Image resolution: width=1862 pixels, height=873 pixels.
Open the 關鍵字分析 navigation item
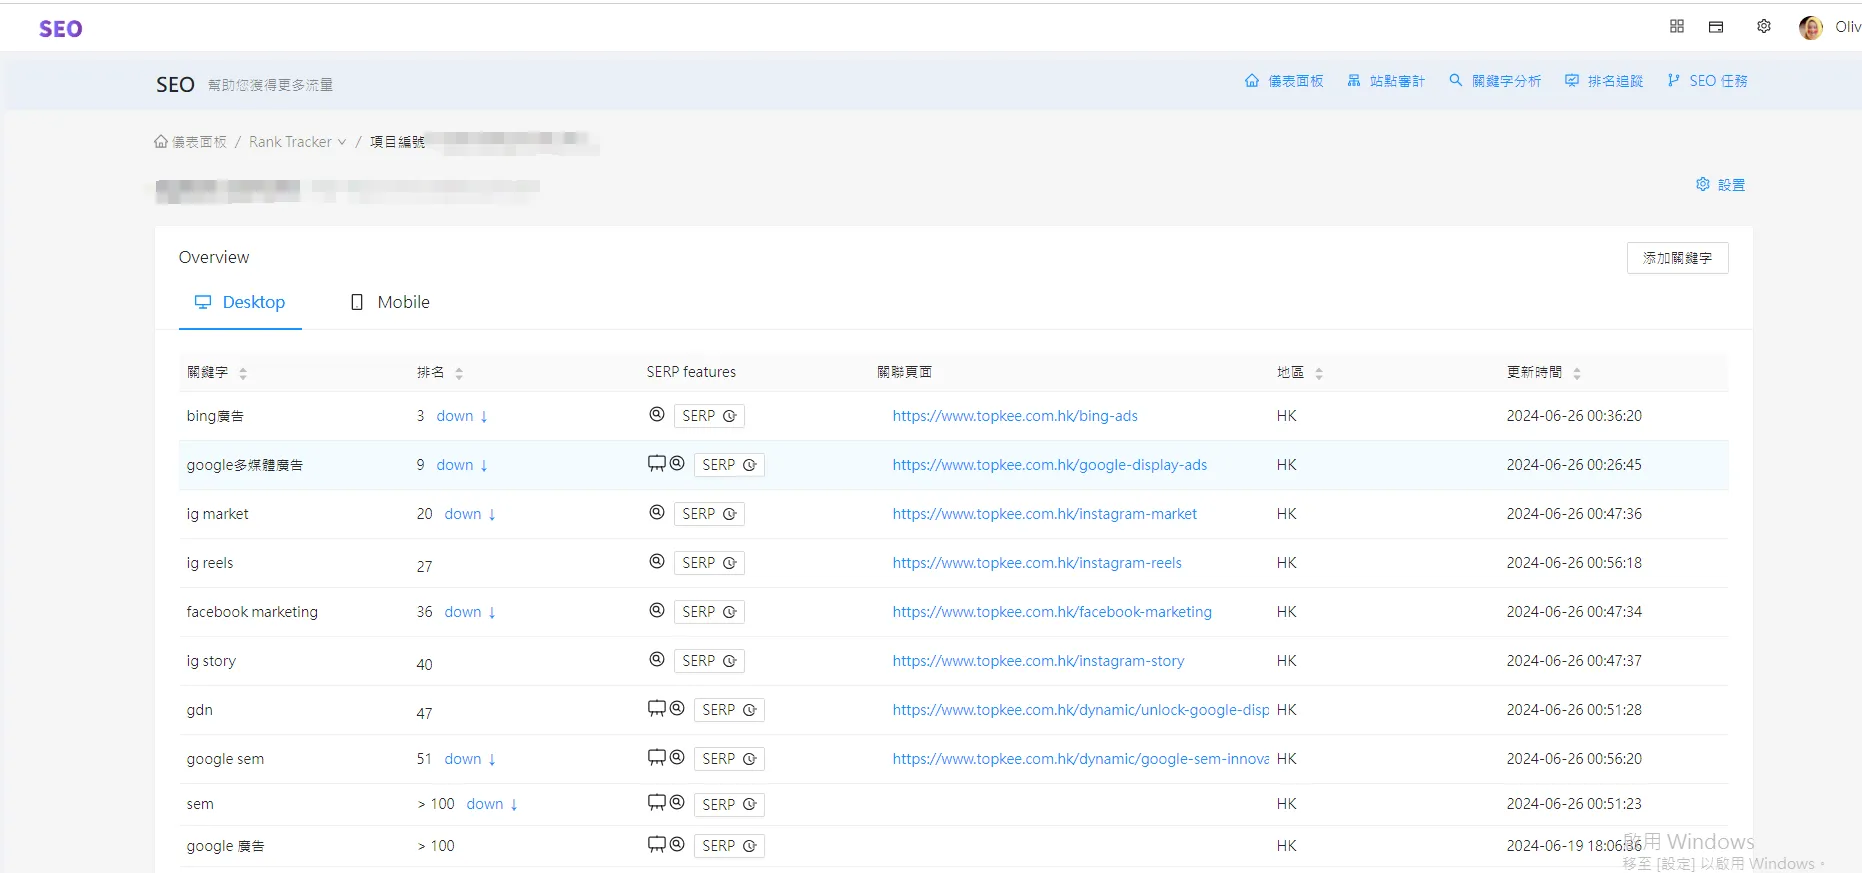[x=1495, y=81]
